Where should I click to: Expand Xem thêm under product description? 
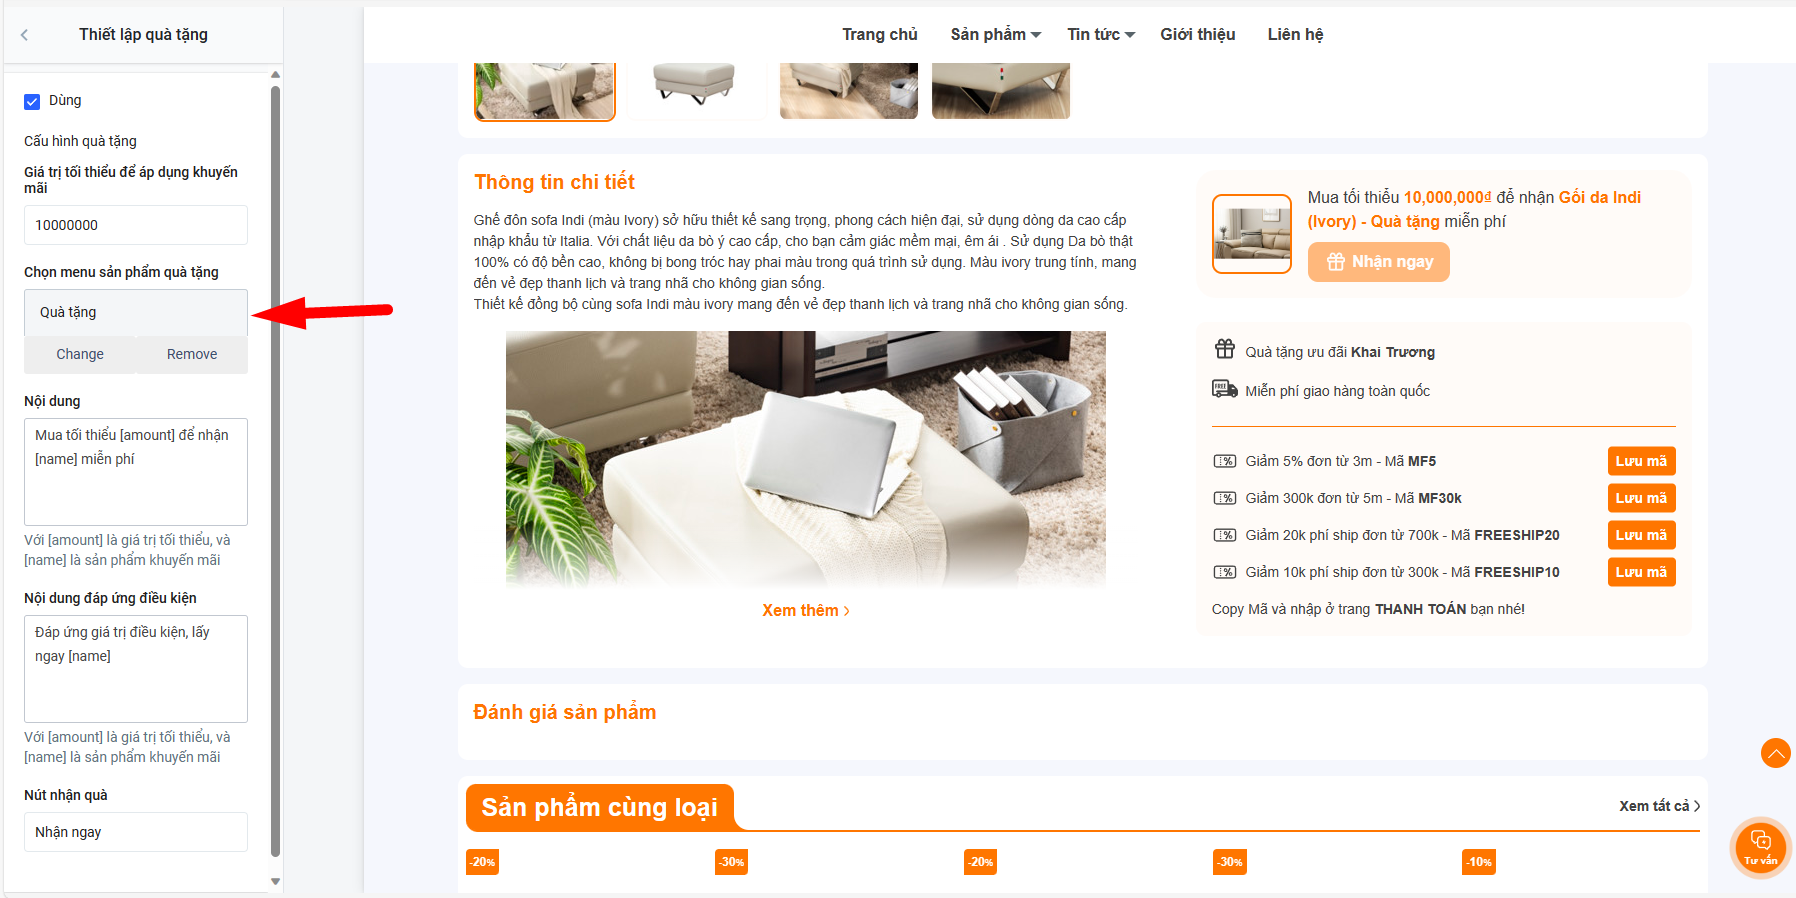(x=805, y=610)
